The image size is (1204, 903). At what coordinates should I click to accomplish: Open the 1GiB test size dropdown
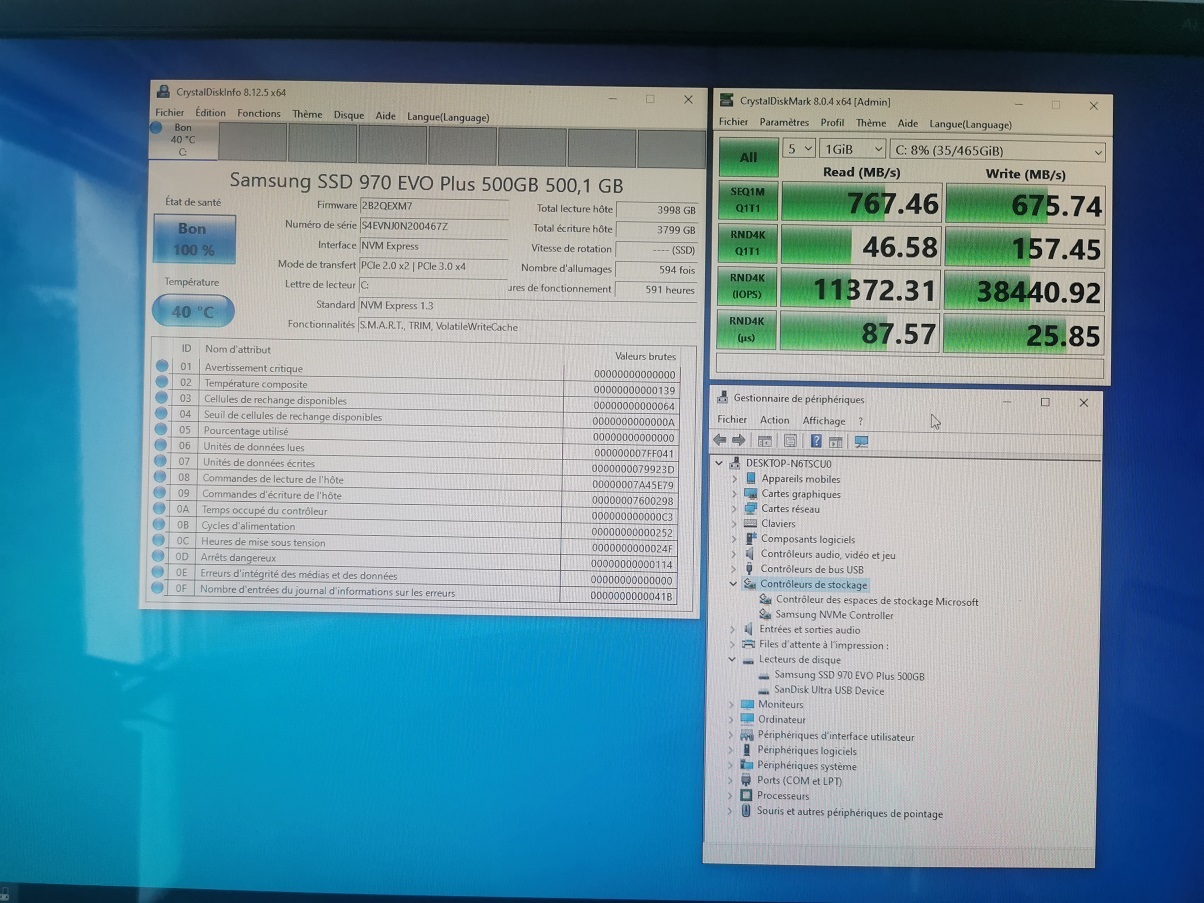tap(852, 149)
